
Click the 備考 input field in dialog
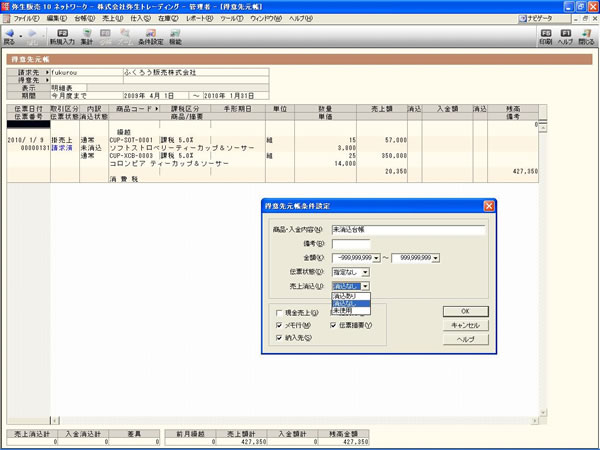coord(351,244)
